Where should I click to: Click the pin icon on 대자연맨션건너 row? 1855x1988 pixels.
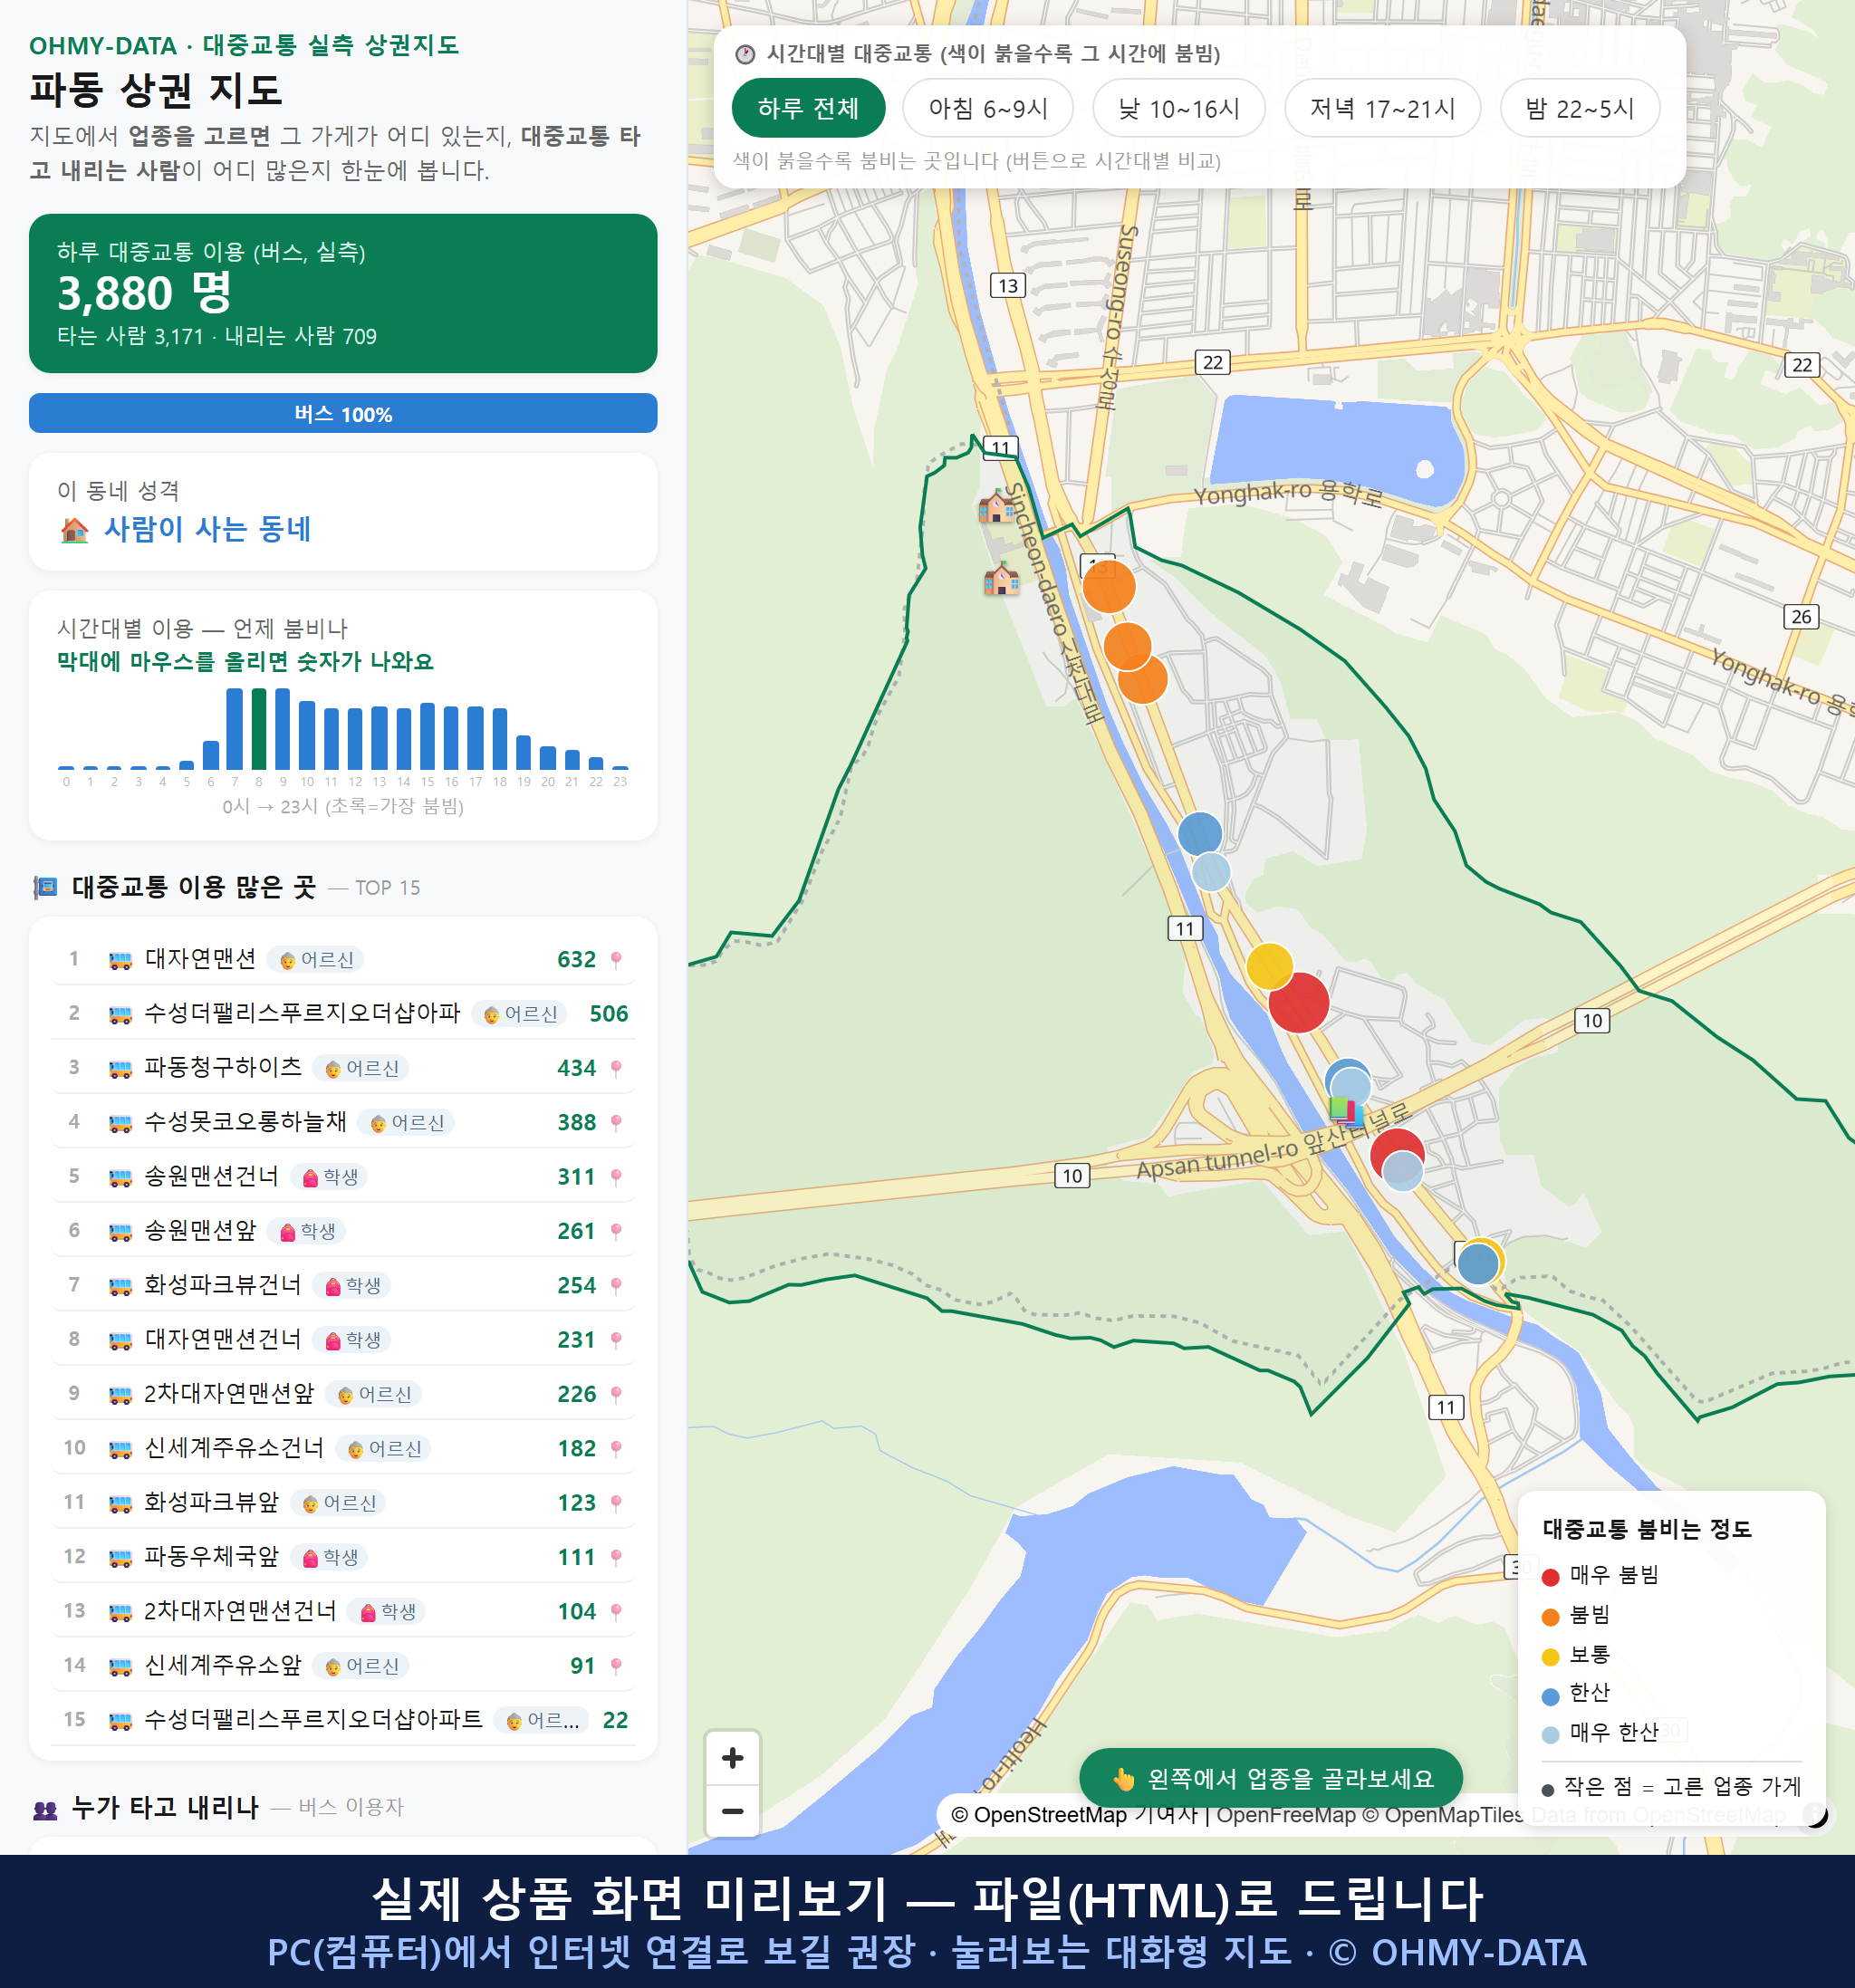coord(616,1339)
